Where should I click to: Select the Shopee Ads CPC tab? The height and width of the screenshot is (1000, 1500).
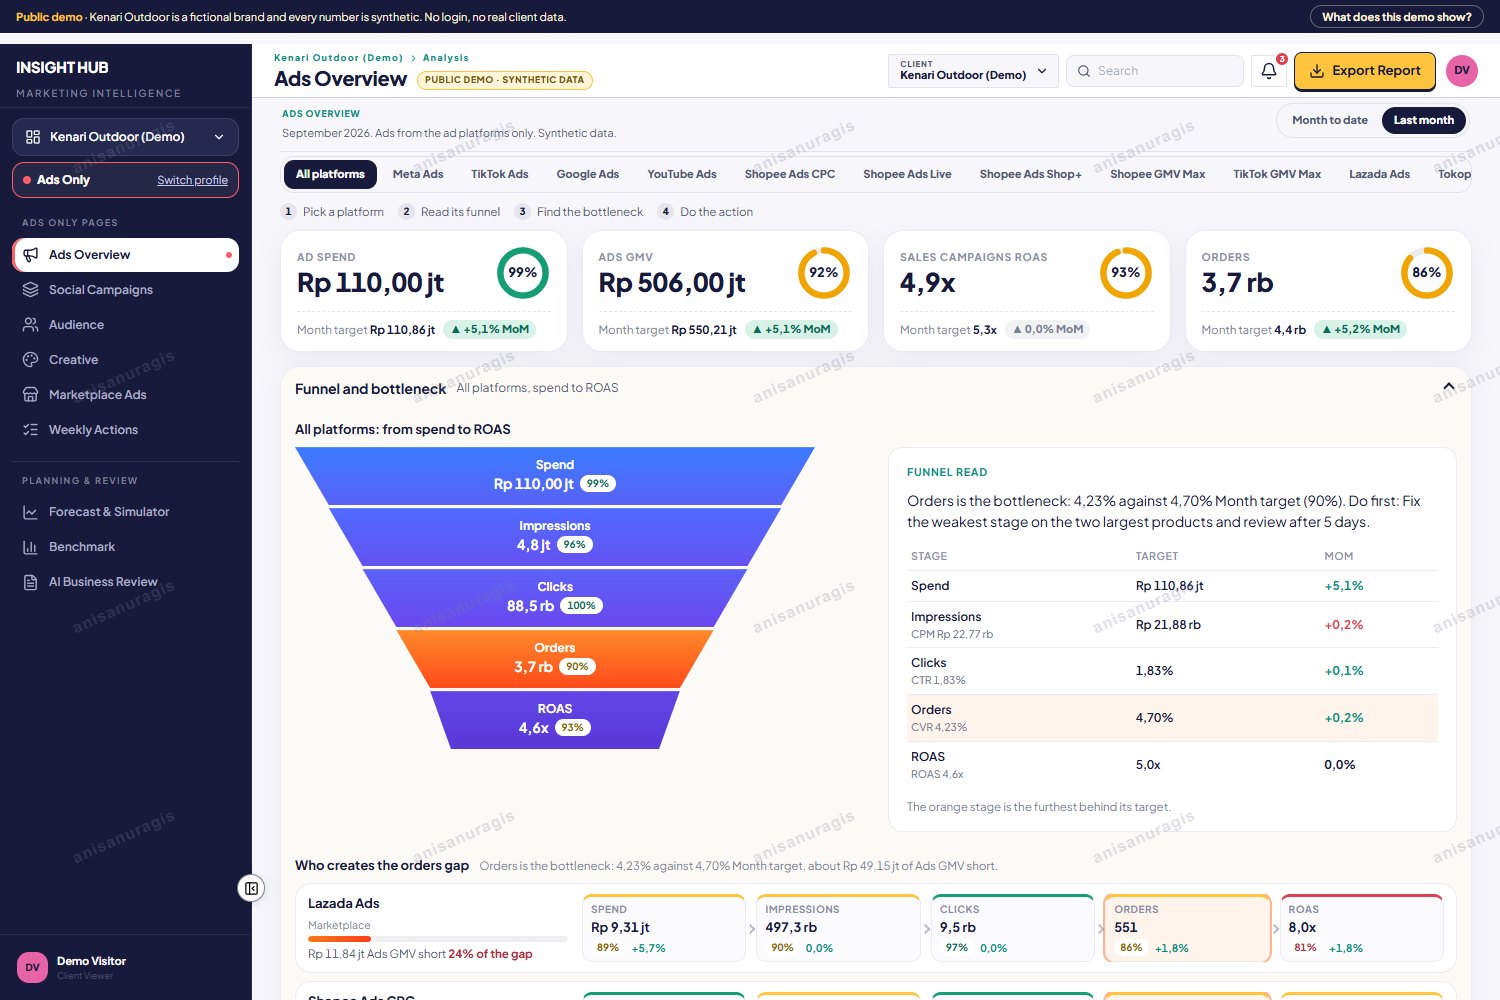tap(790, 174)
